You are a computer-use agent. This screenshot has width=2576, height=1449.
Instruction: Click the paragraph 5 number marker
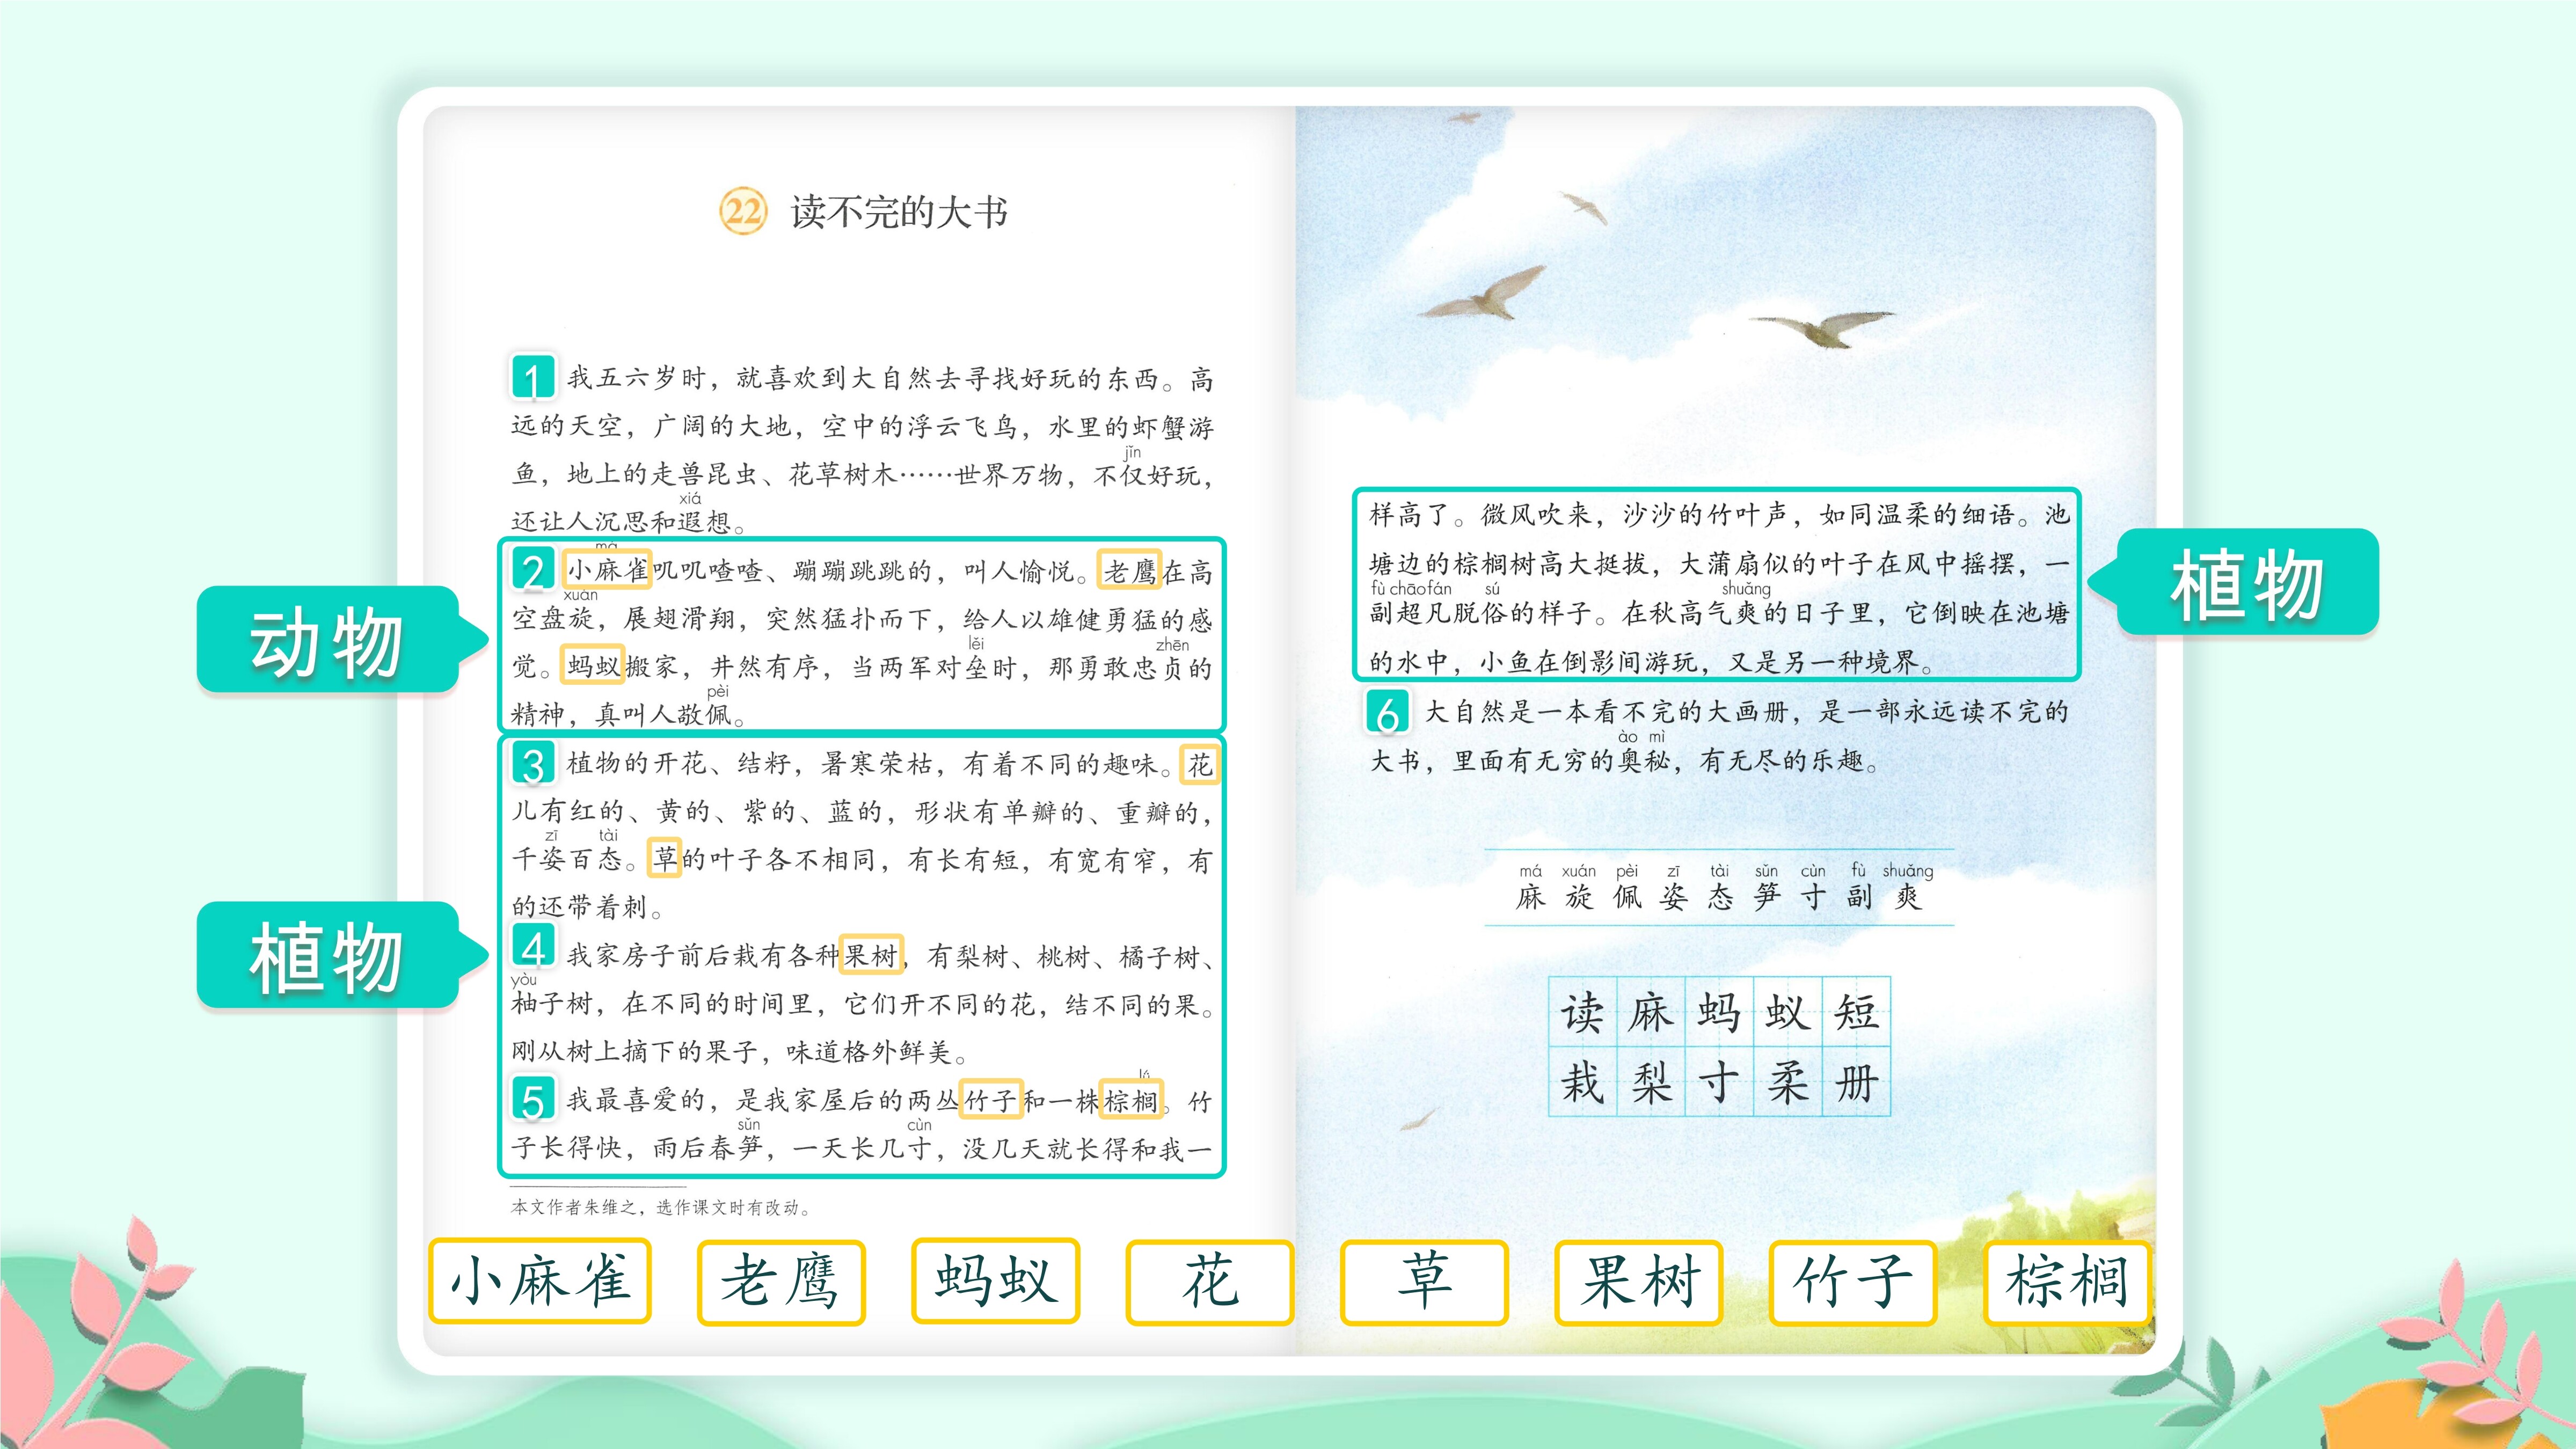(x=533, y=1099)
